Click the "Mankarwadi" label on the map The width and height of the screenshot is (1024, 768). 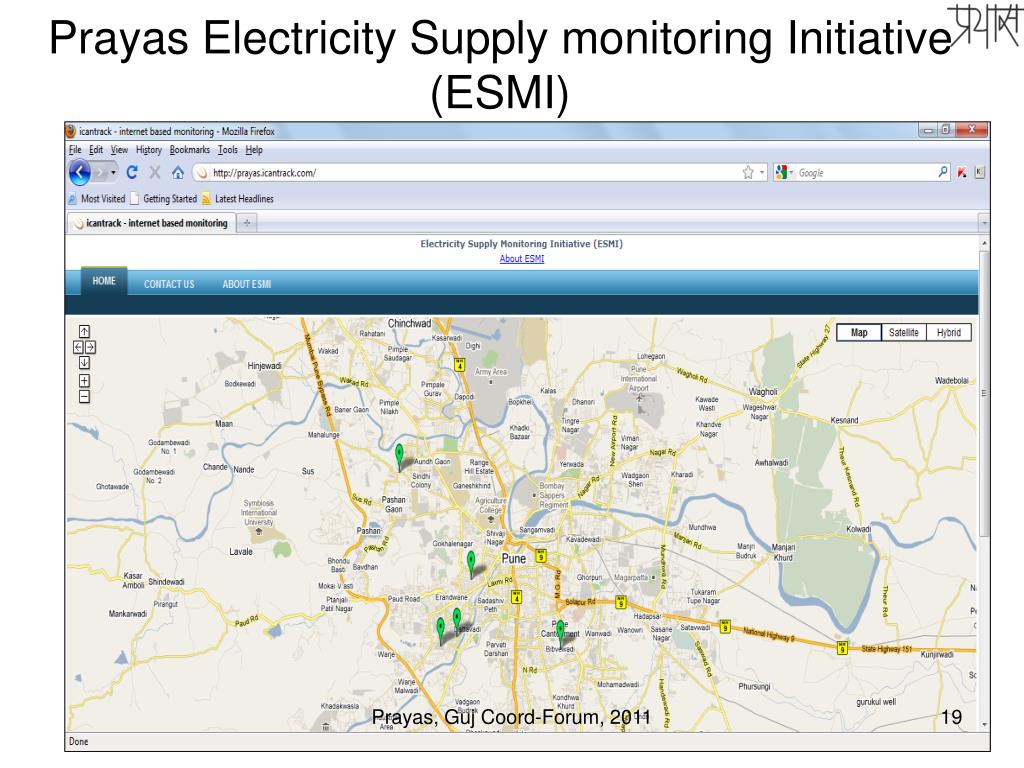(x=128, y=614)
